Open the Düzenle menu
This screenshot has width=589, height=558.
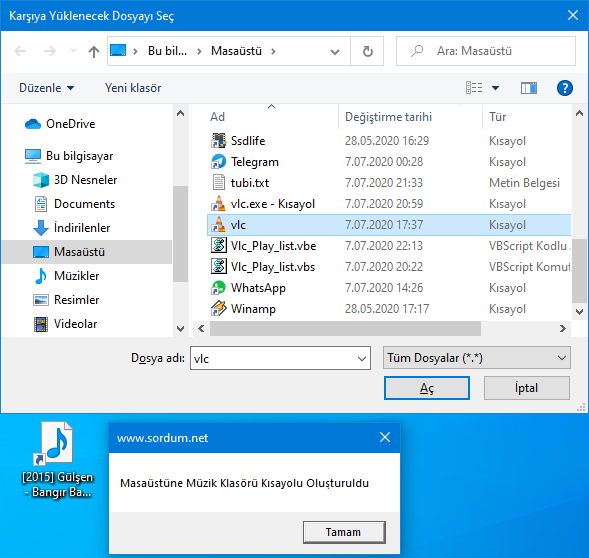click(47, 88)
